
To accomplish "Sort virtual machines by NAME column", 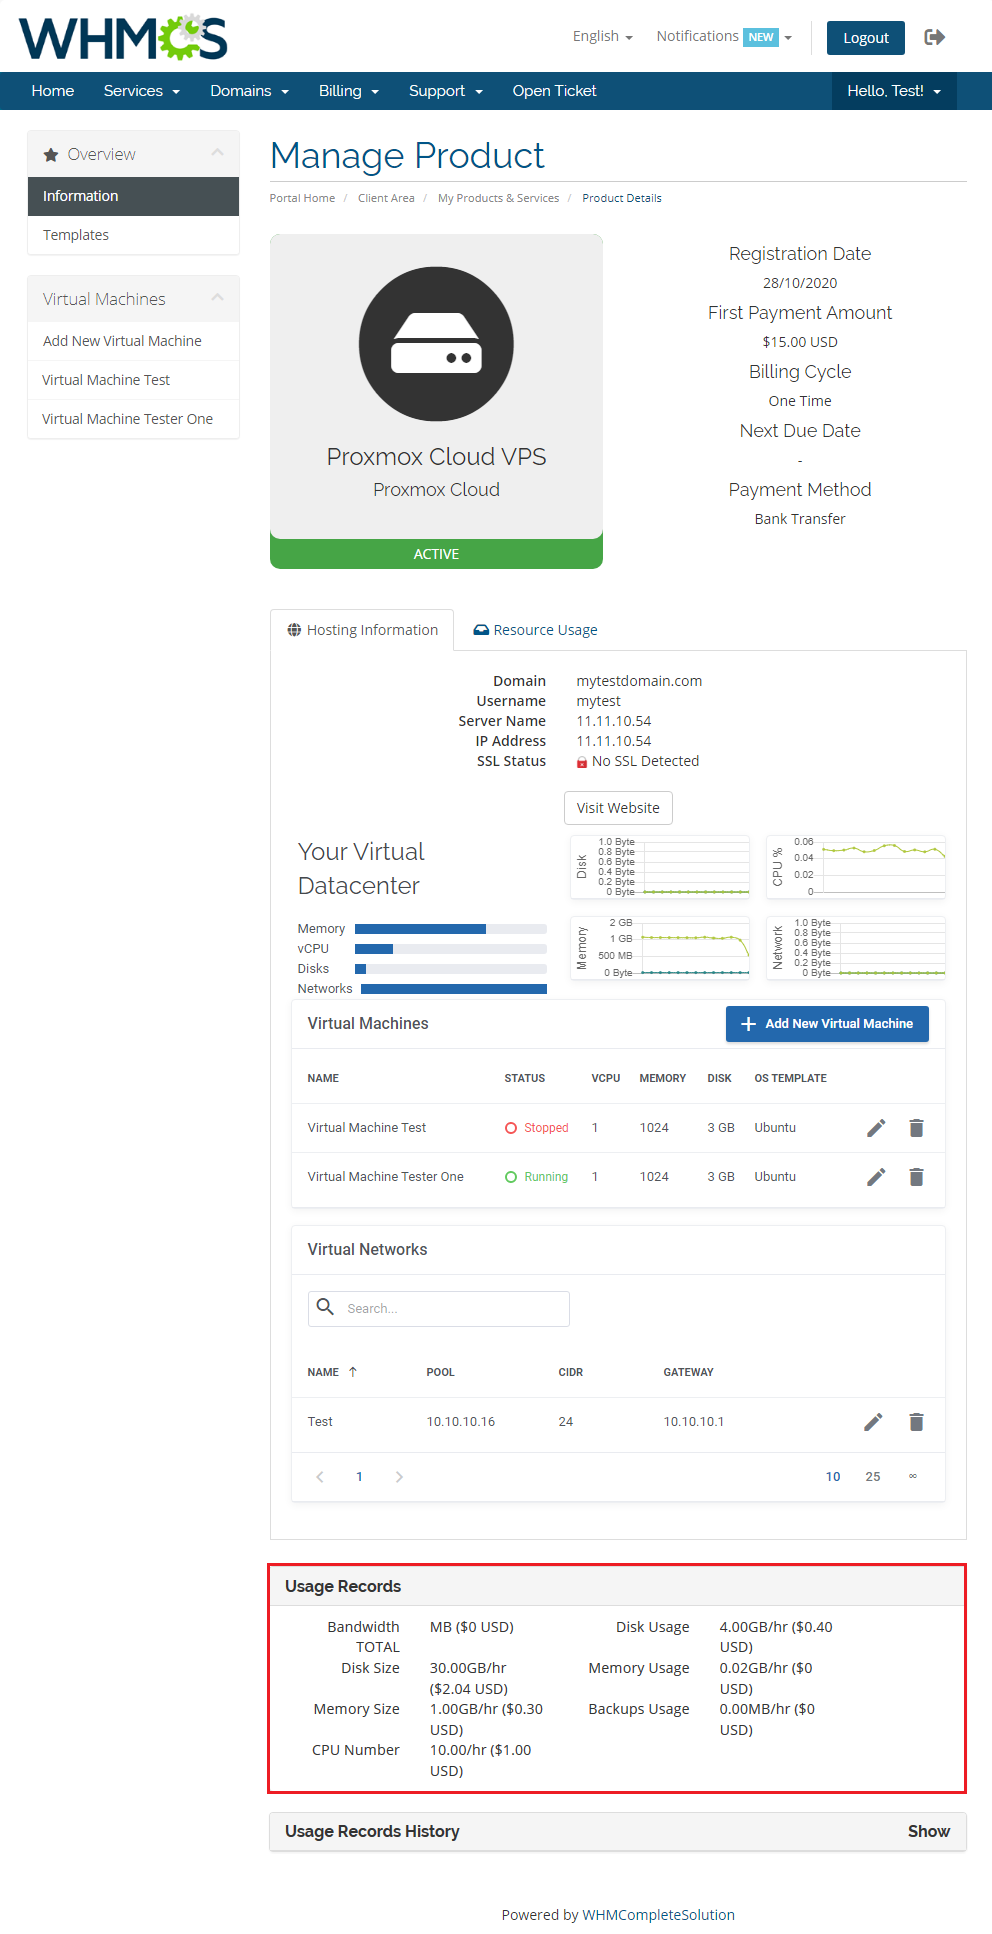I will [323, 1078].
